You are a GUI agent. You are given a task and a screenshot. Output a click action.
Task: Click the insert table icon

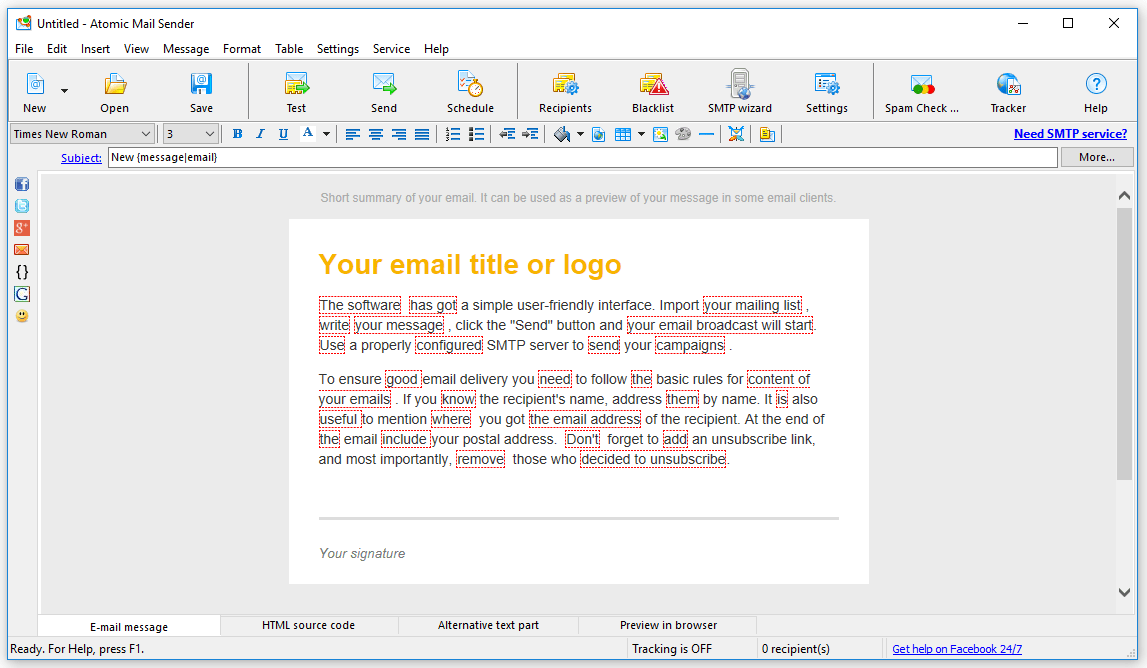[623, 134]
